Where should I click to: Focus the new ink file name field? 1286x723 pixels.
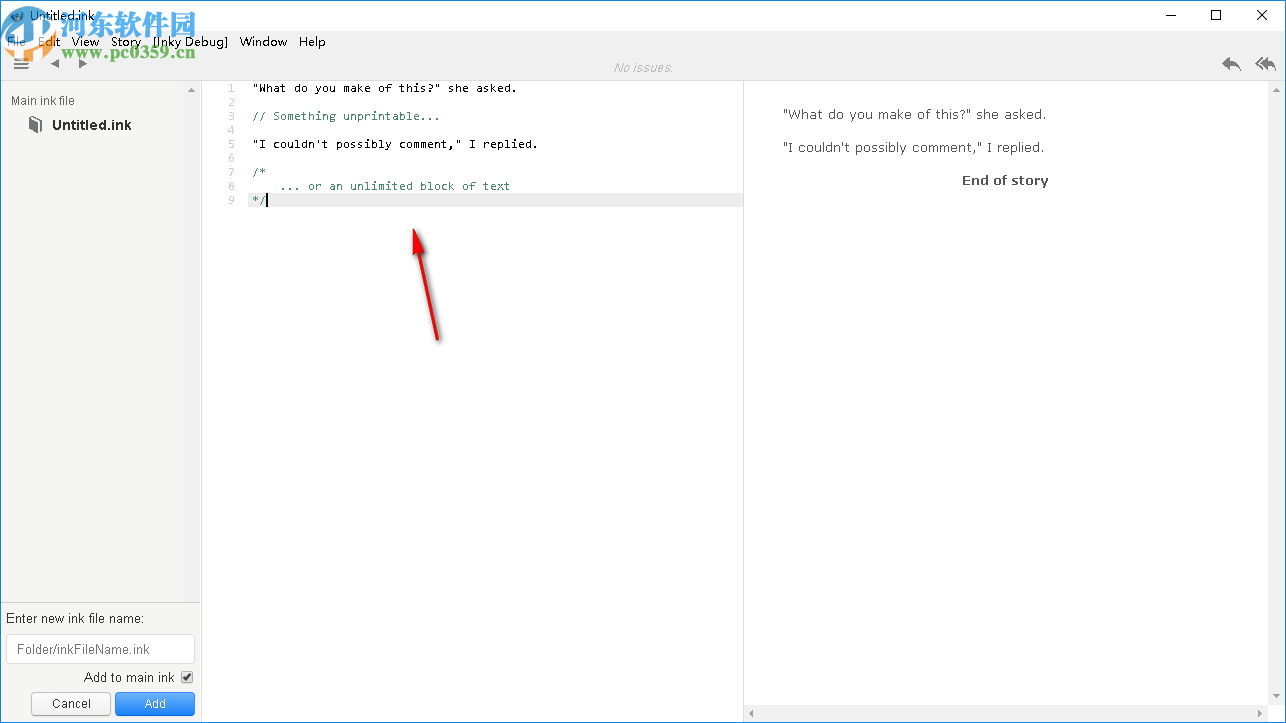(100, 649)
